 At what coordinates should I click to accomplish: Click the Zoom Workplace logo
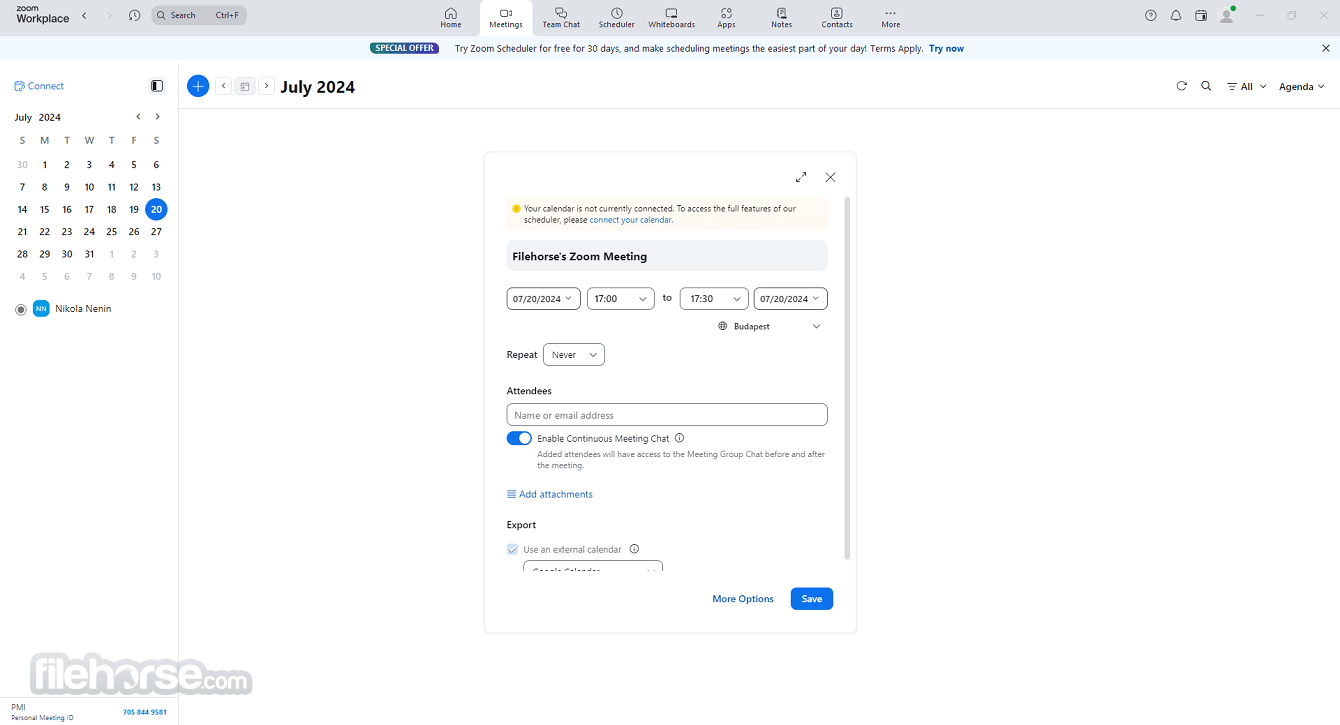click(42, 14)
